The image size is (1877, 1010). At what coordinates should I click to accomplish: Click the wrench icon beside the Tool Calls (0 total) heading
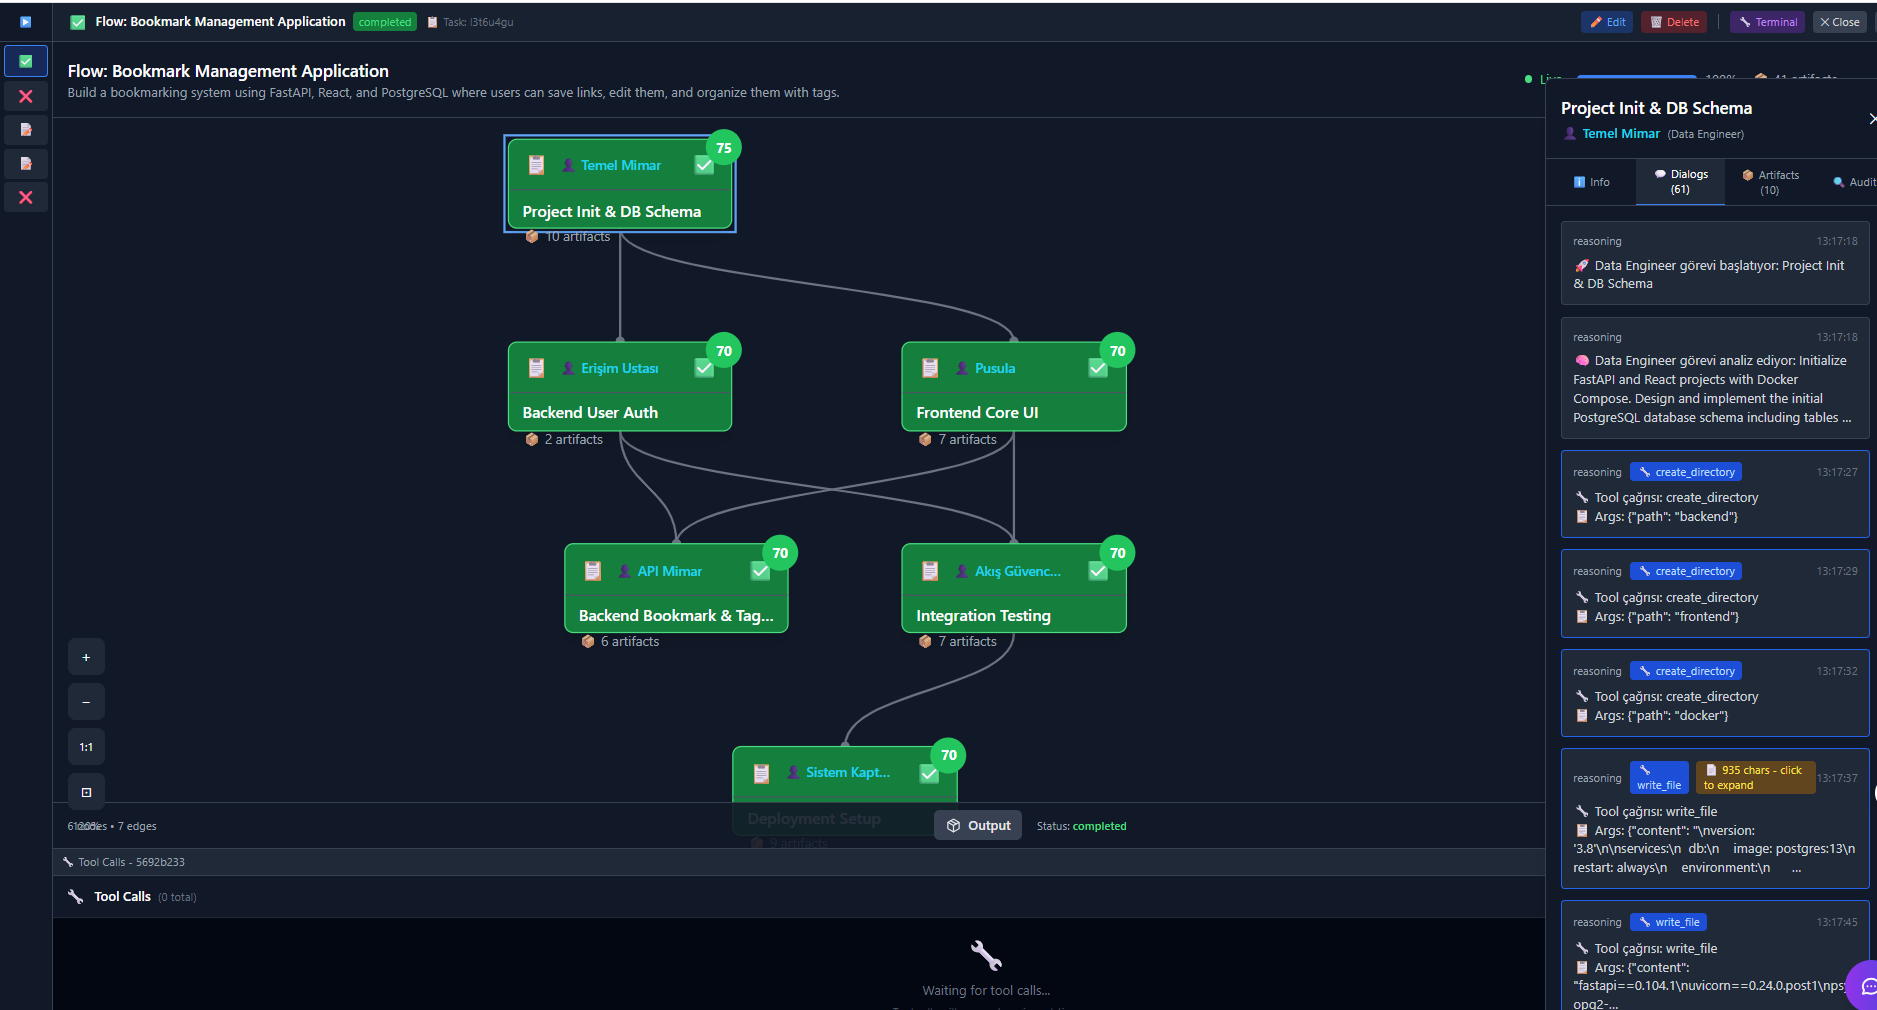click(76, 897)
